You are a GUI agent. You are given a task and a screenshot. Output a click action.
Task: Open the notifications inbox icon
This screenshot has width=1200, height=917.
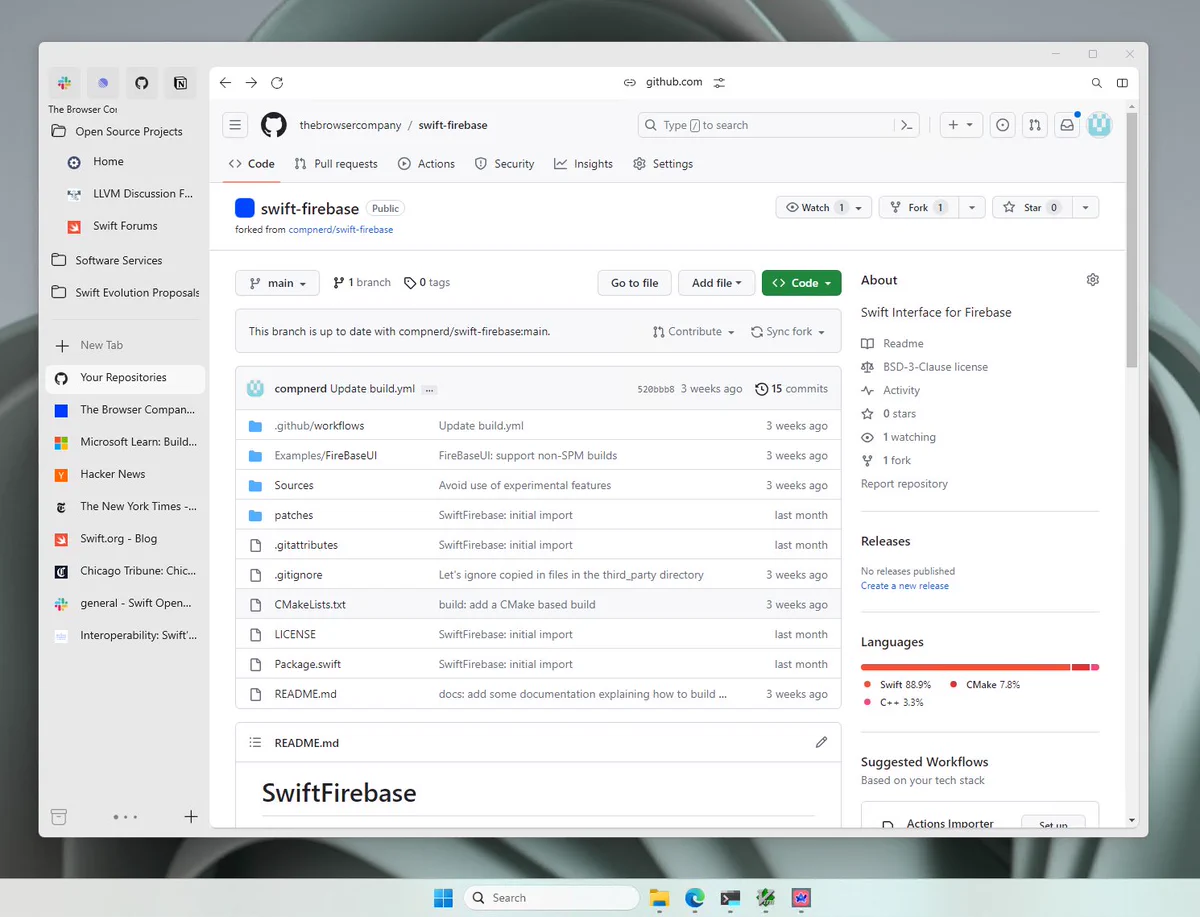1067,125
